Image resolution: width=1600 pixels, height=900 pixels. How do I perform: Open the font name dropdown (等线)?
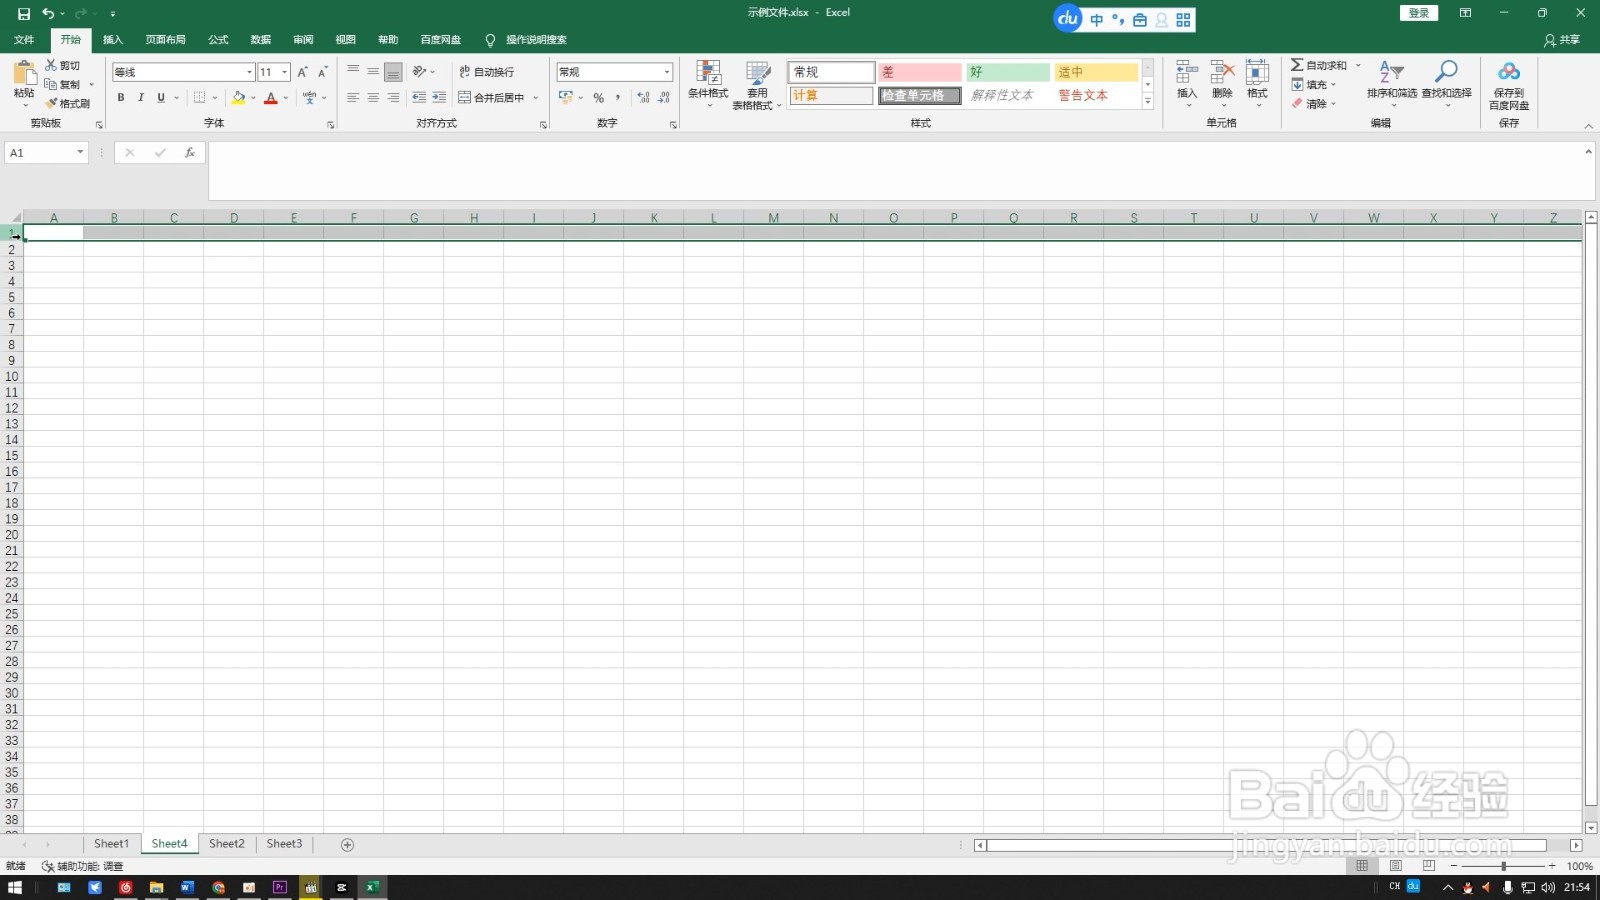[x=249, y=72]
